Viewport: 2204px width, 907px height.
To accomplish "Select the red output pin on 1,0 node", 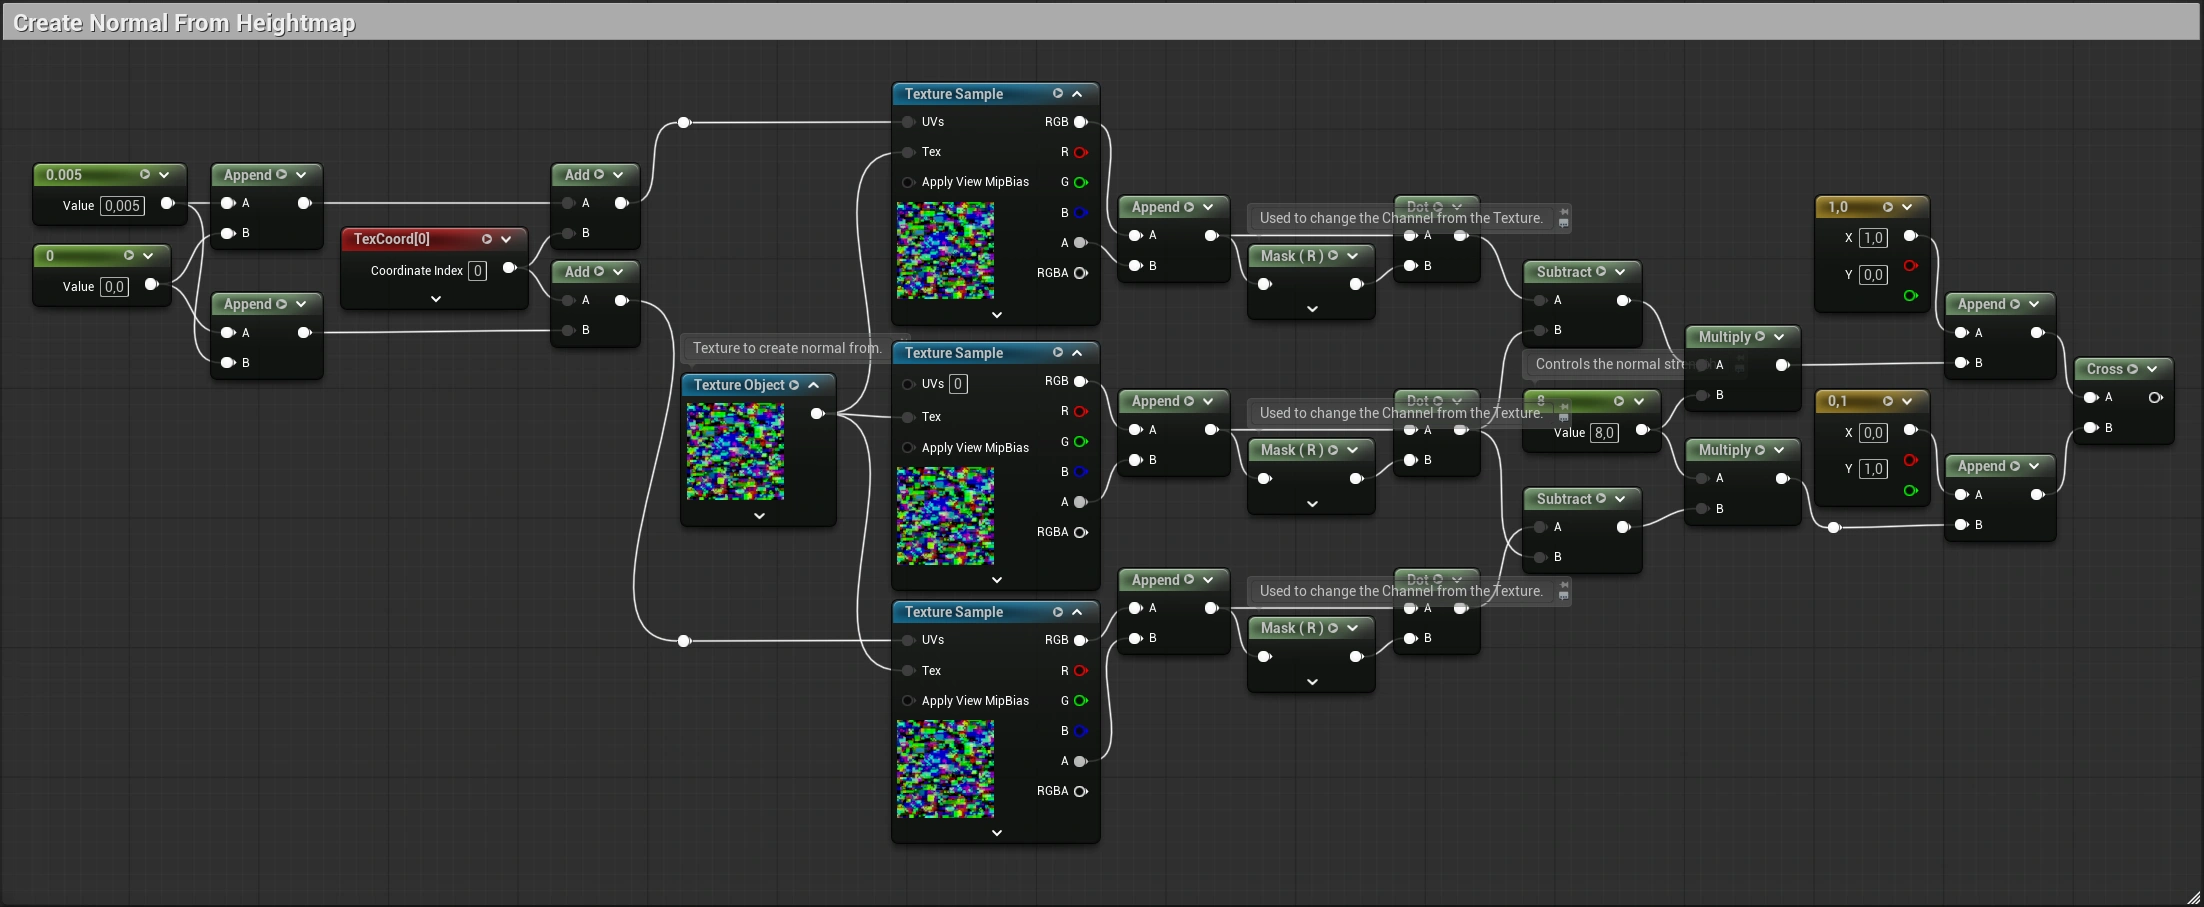I will coord(1910,266).
